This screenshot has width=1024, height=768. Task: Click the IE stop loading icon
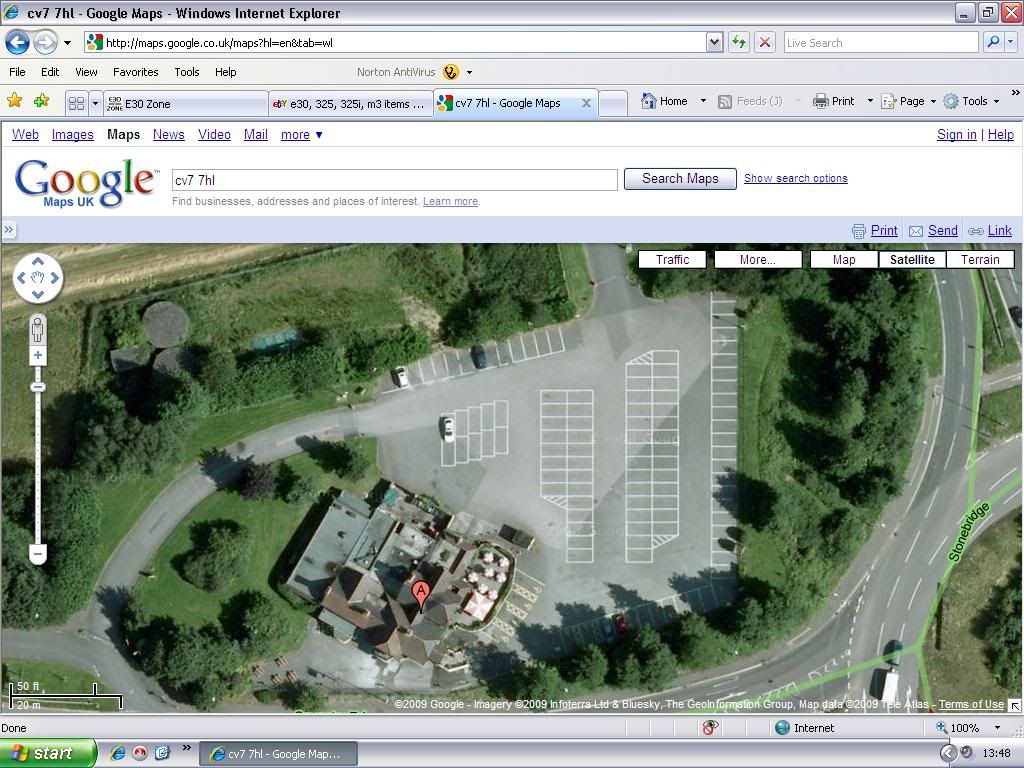[765, 42]
